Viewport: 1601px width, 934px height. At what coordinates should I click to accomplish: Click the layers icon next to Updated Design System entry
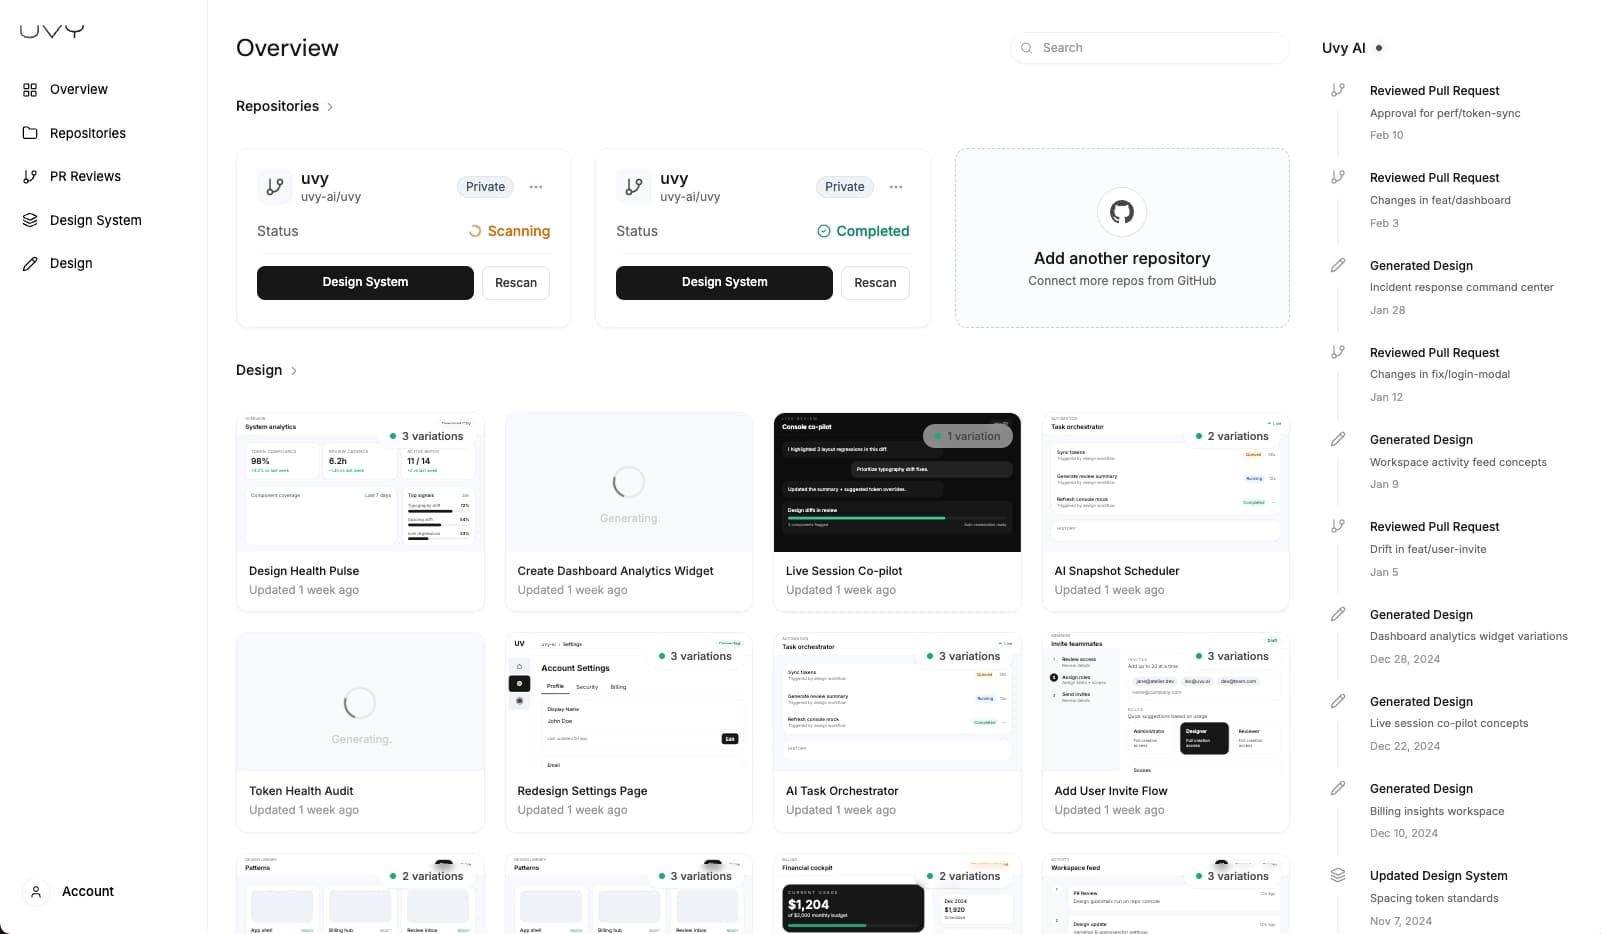1339,874
